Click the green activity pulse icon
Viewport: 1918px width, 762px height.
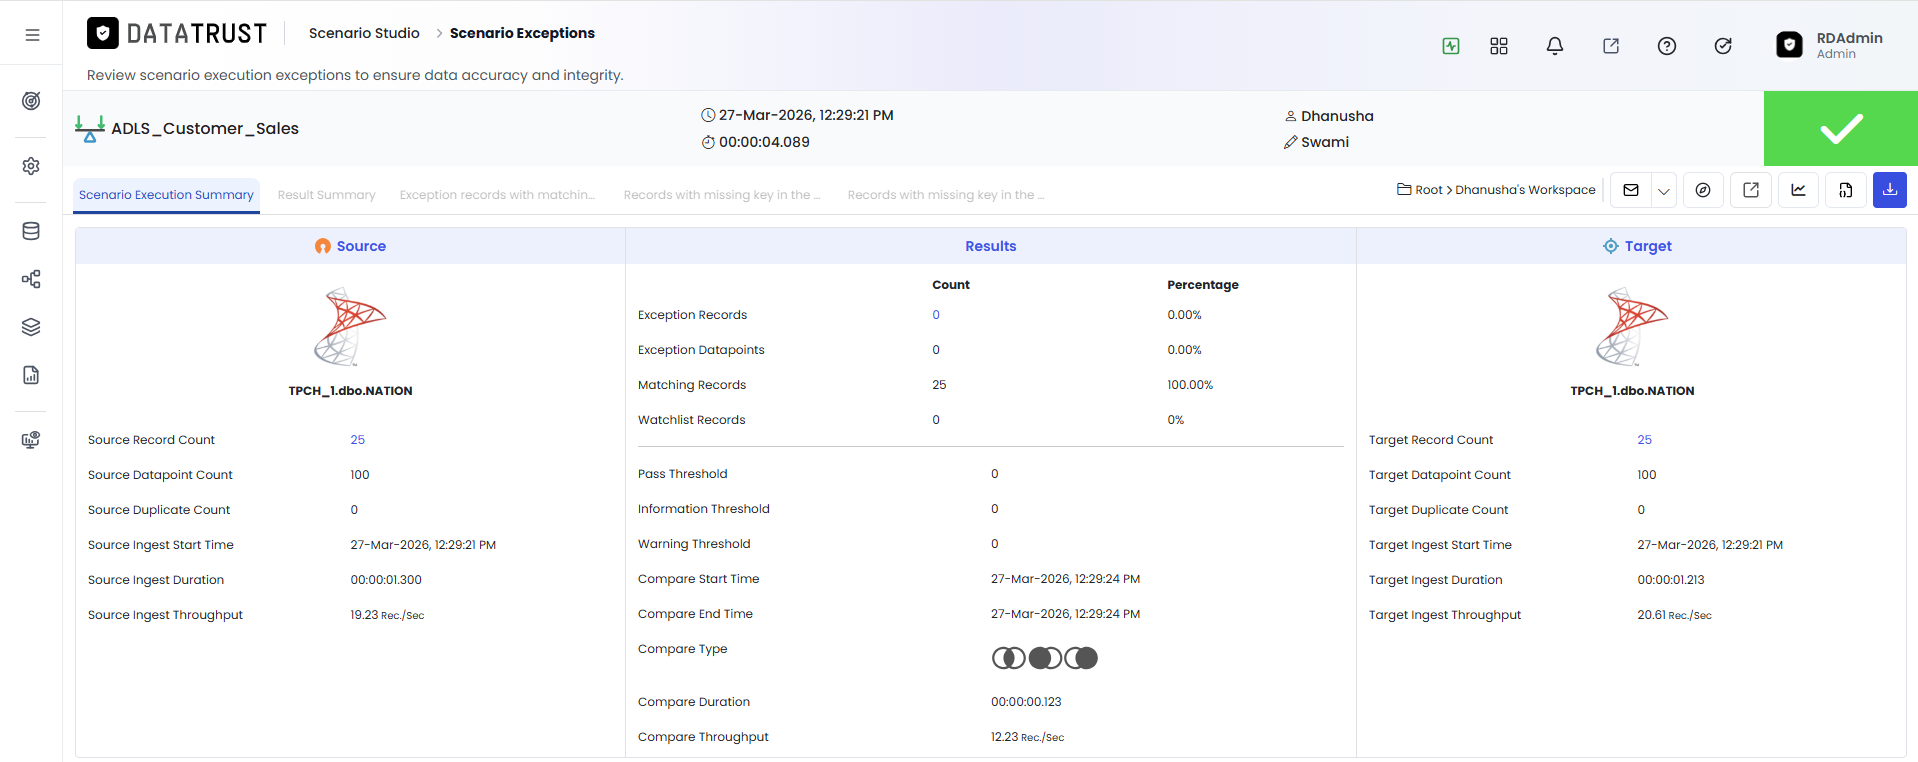pos(1451,46)
